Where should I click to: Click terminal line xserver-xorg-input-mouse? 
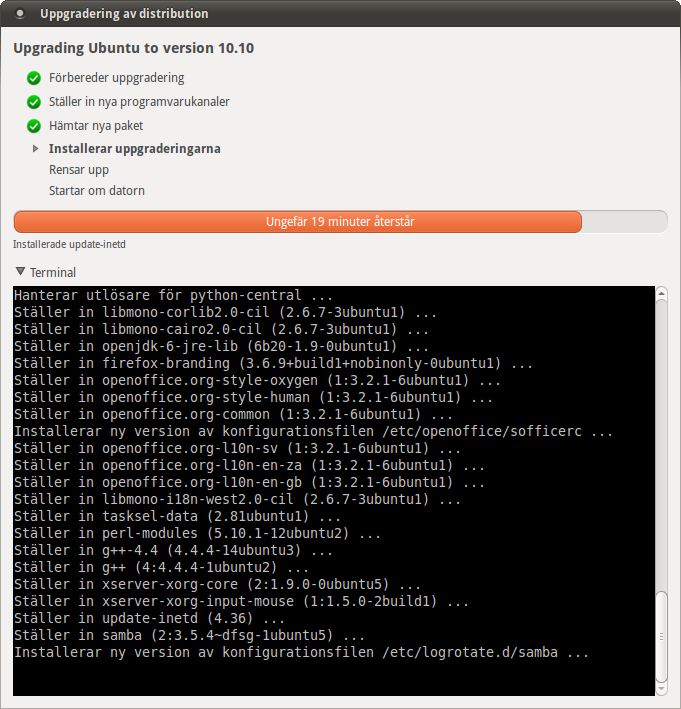click(x=241, y=601)
